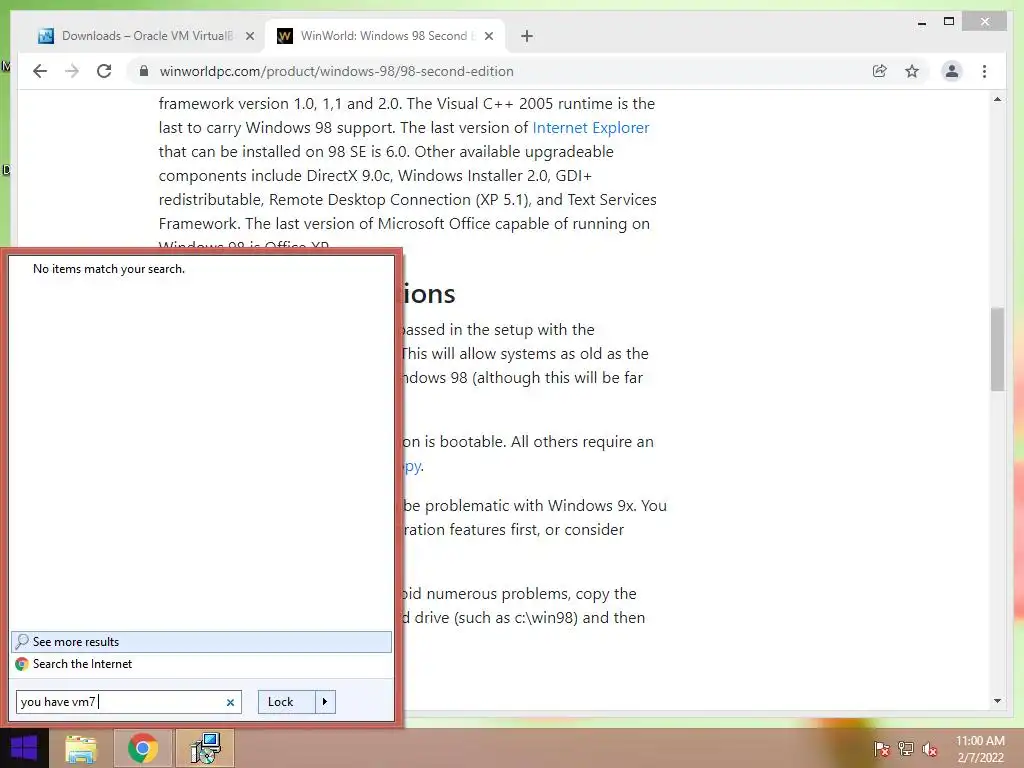
Task: Click the Lock button
Action: click(287, 702)
